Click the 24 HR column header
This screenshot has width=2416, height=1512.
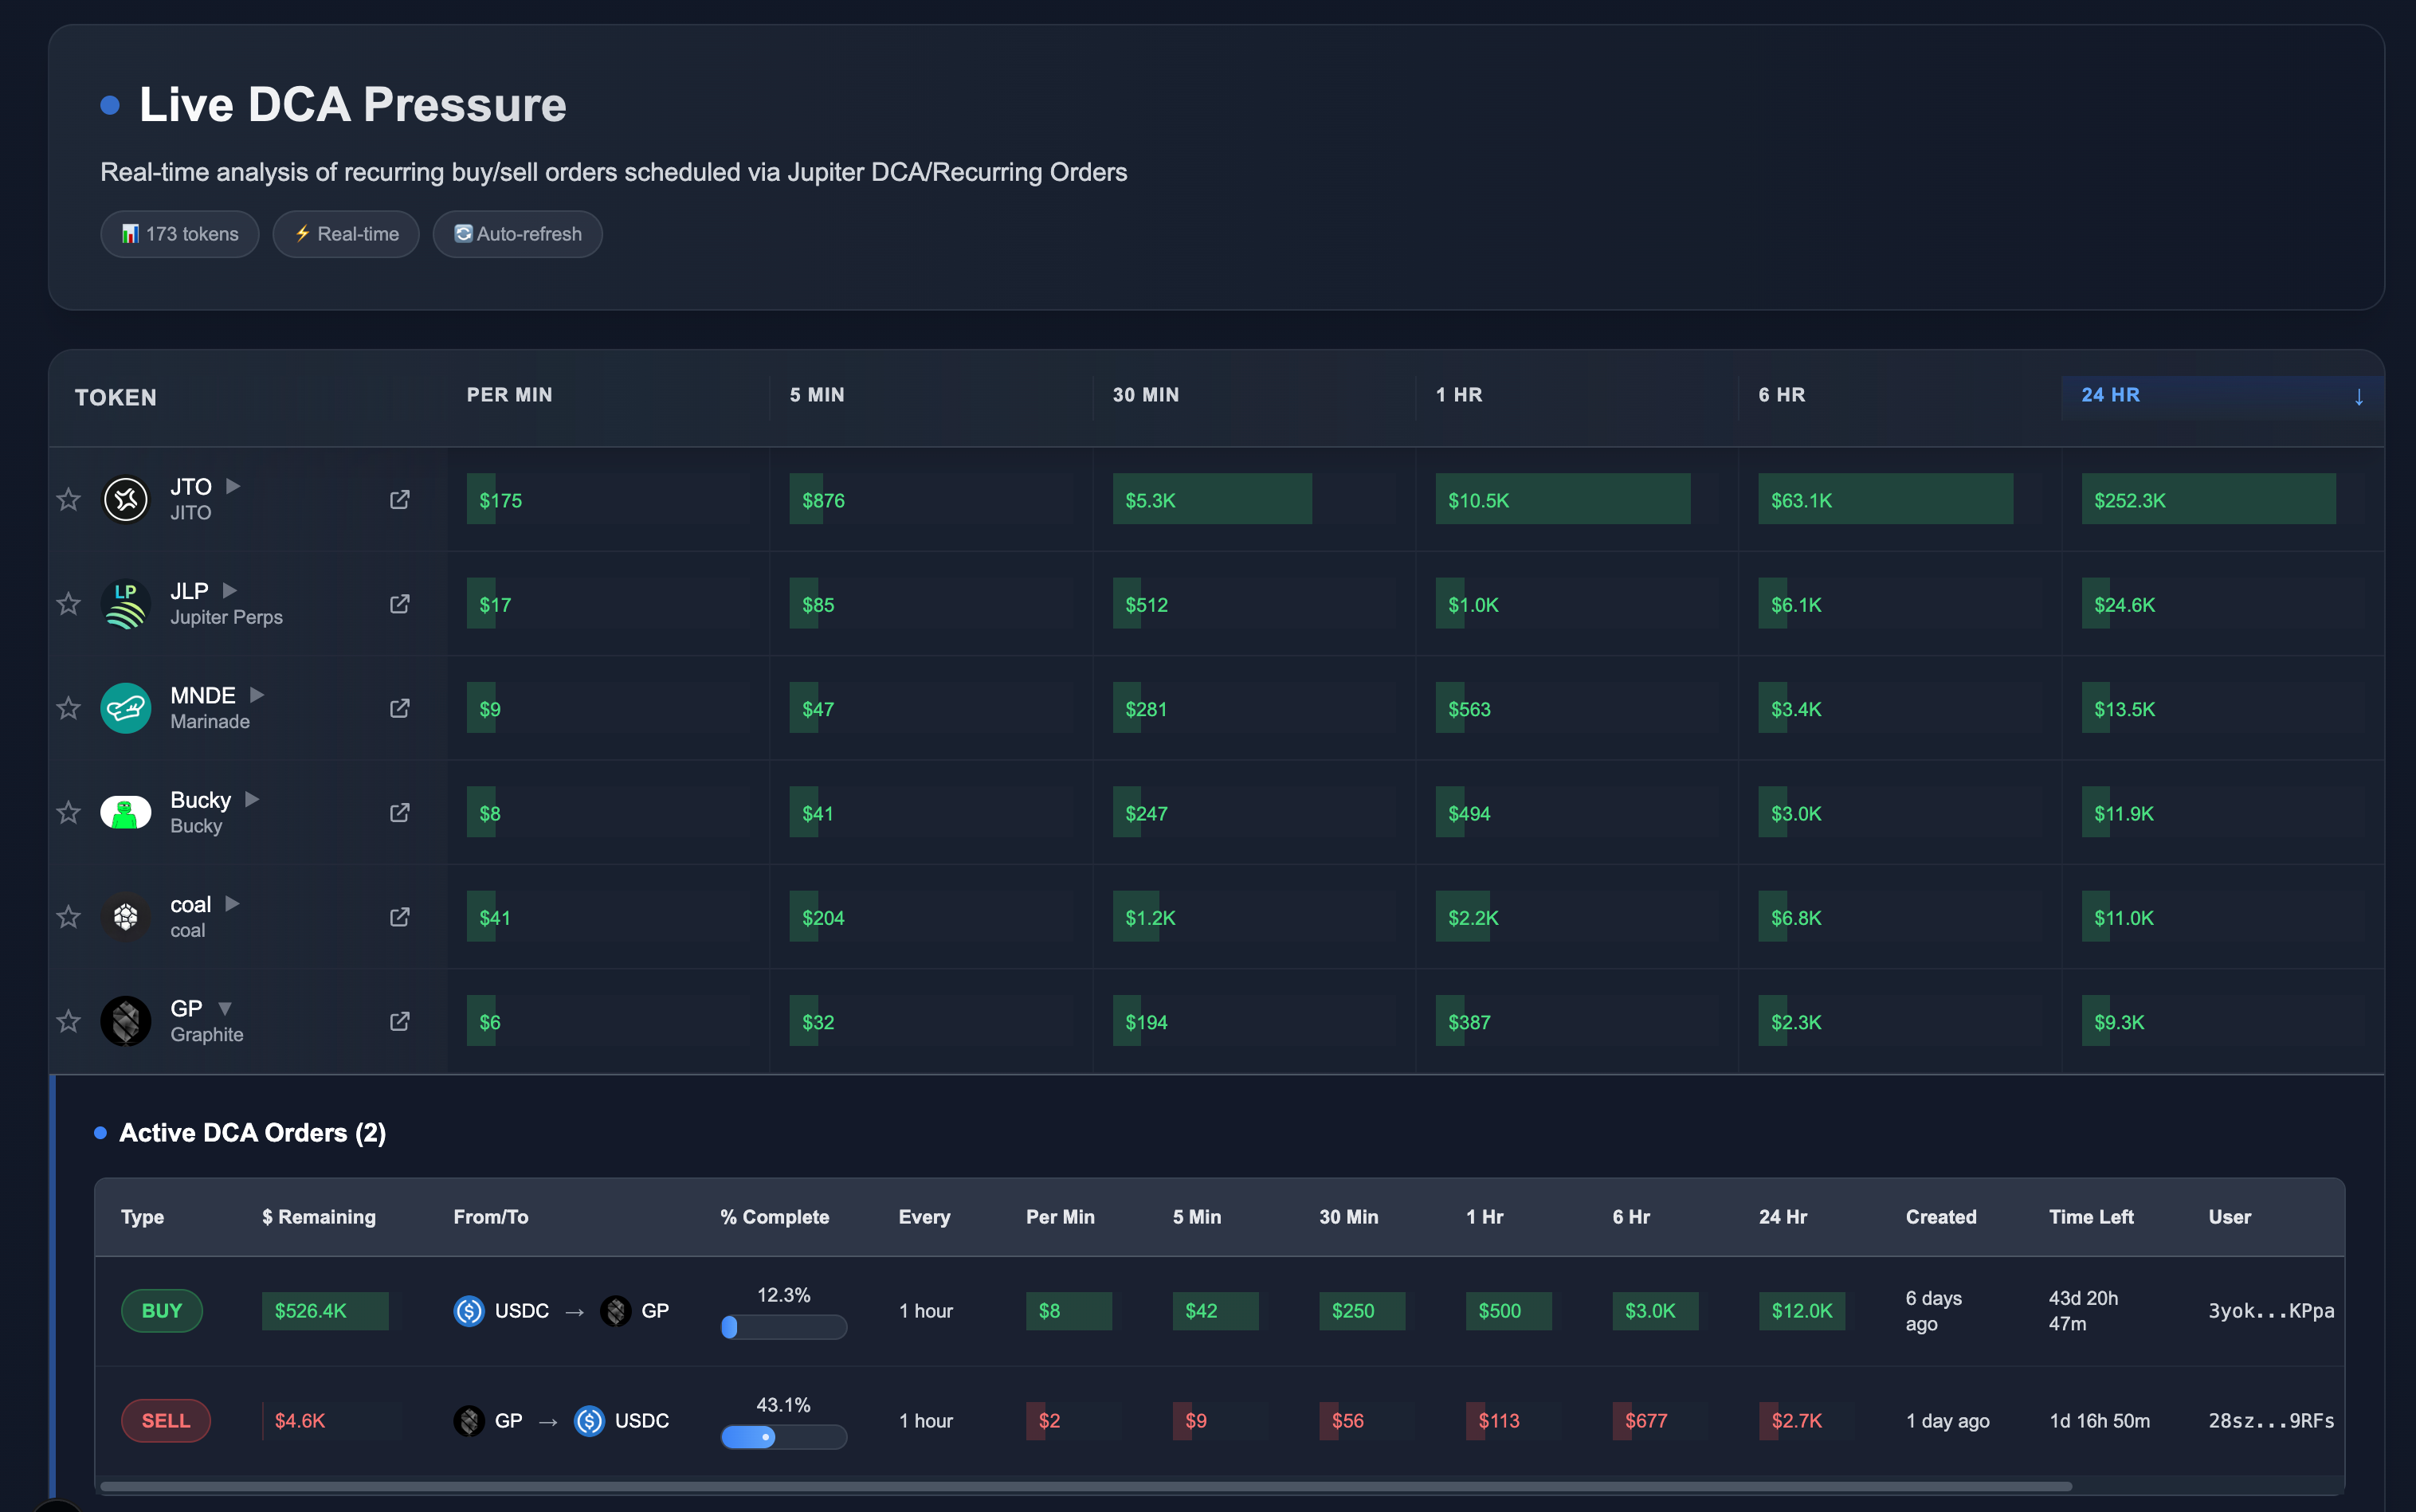click(2111, 395)
